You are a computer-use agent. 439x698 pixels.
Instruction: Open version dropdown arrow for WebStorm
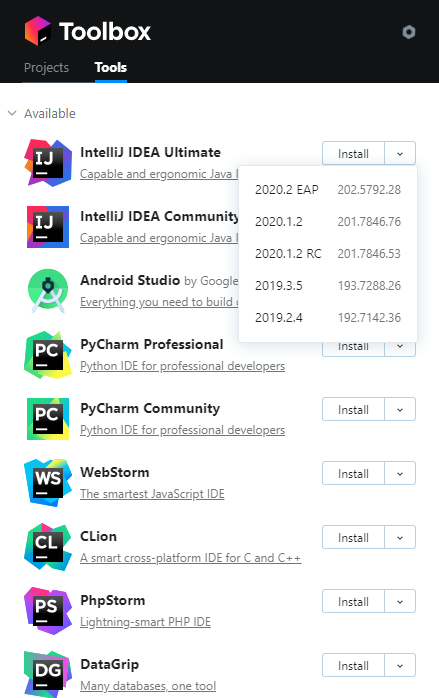[x=400, y=474]
